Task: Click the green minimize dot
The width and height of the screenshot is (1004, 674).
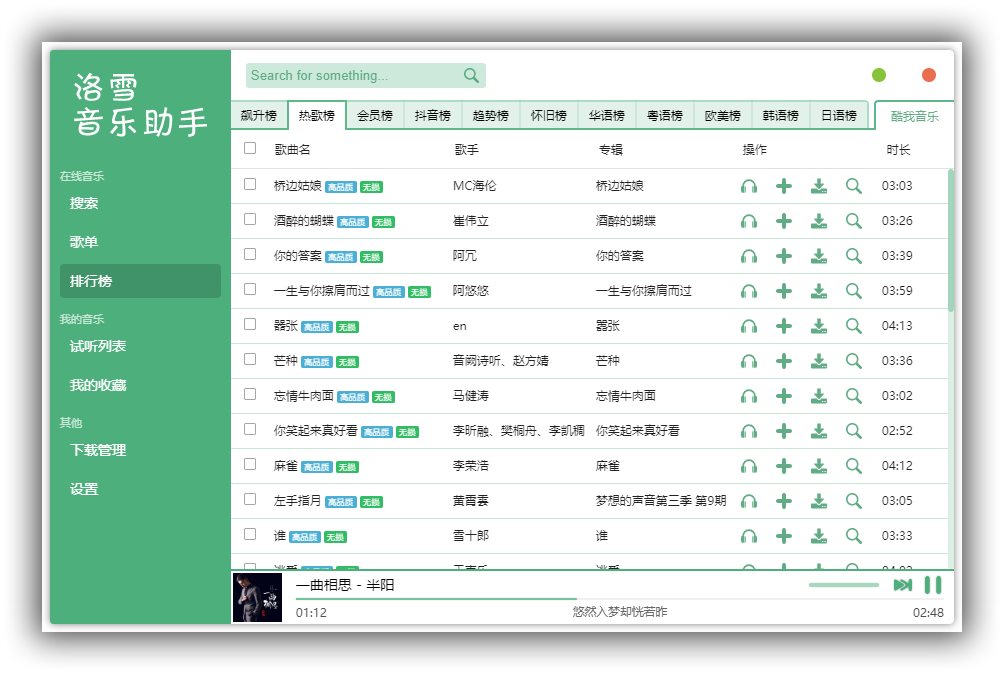Action: 879,76
